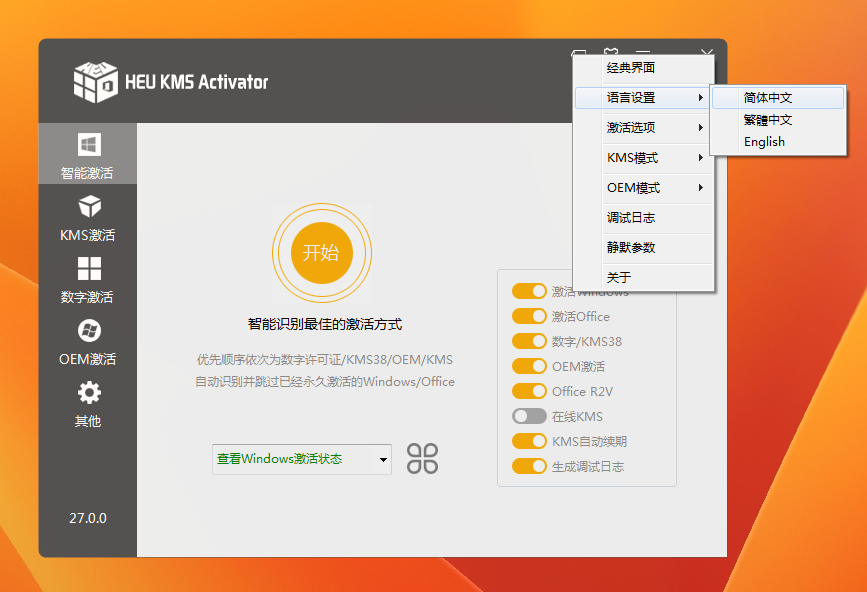Enable the 在线KMS switch
This screenshot has height=592, width=867.
529,416
